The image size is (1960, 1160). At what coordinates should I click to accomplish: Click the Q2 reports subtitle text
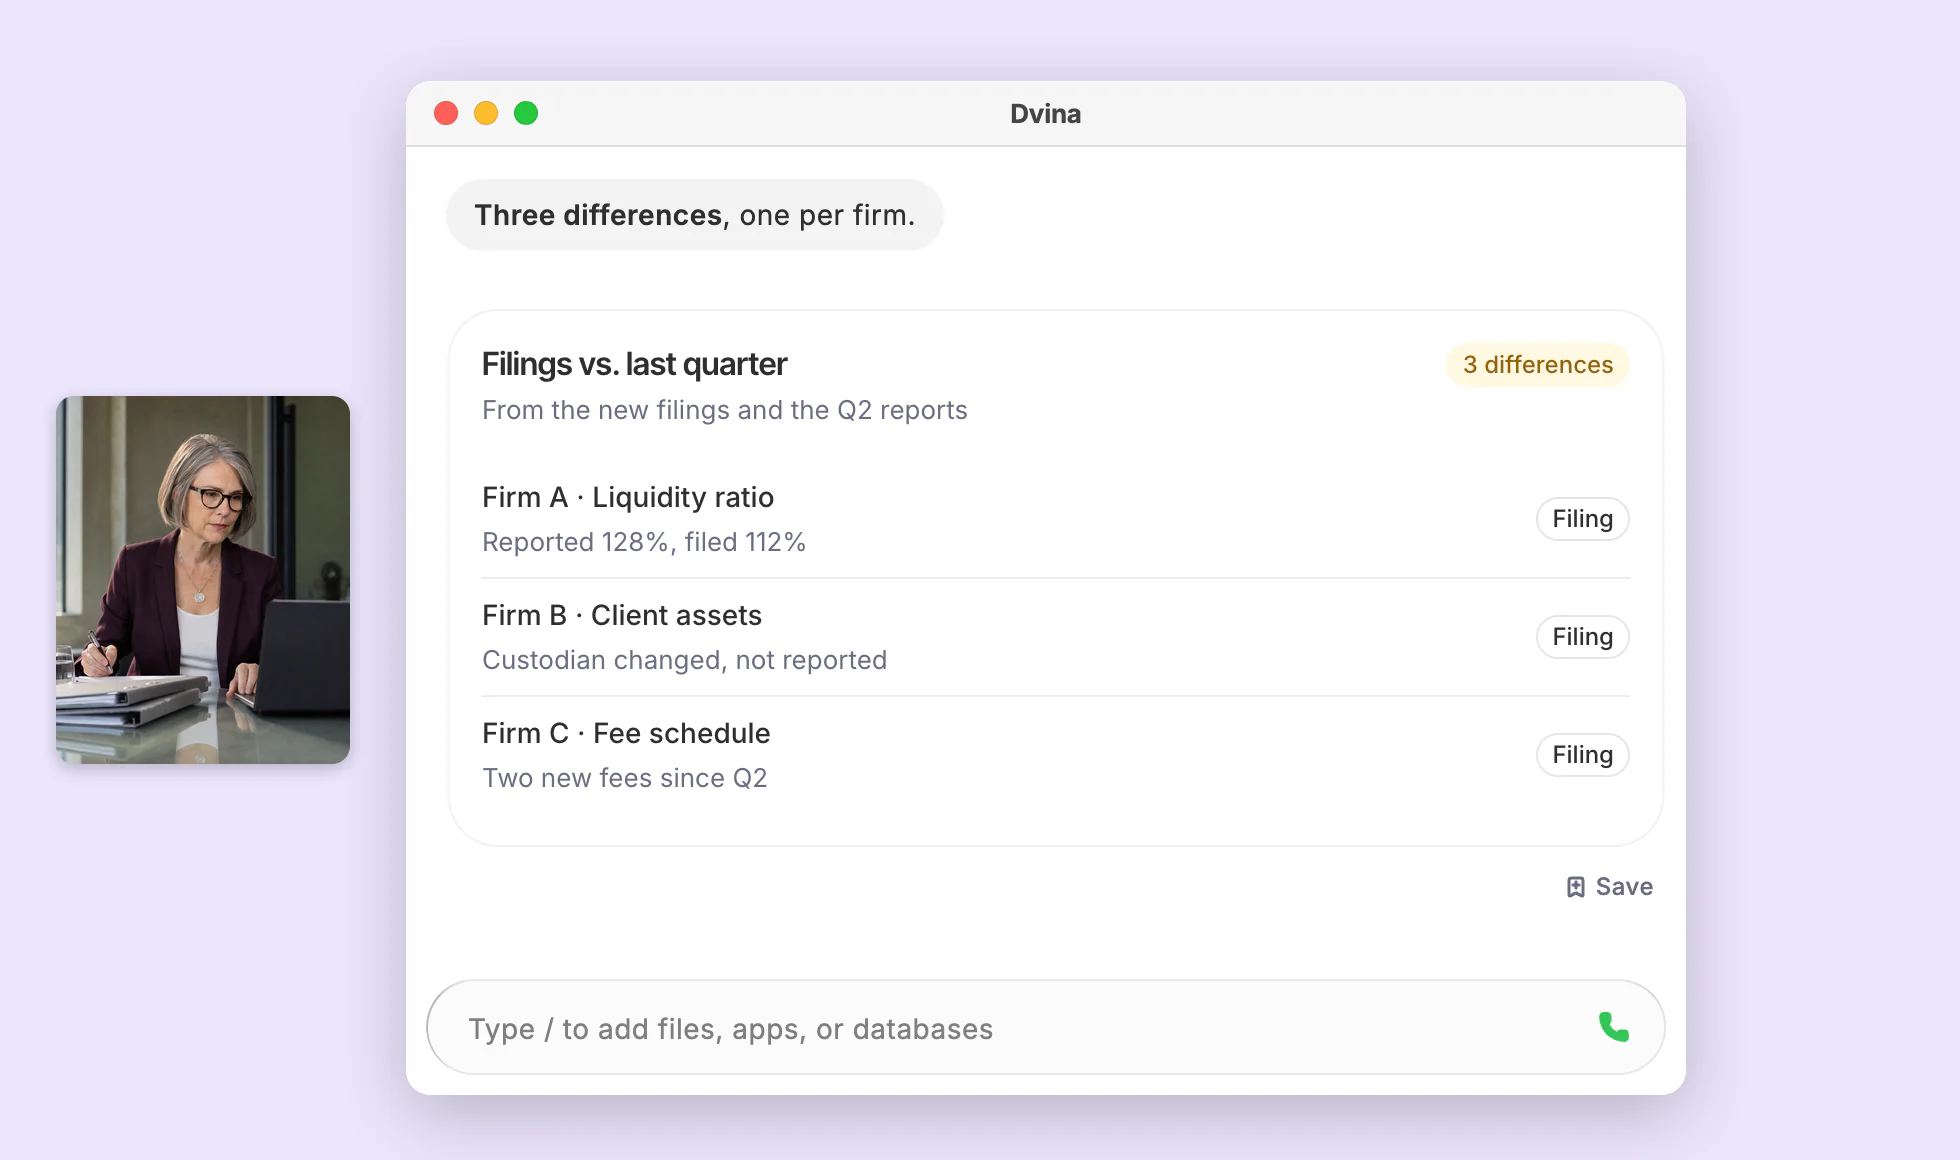725,410
